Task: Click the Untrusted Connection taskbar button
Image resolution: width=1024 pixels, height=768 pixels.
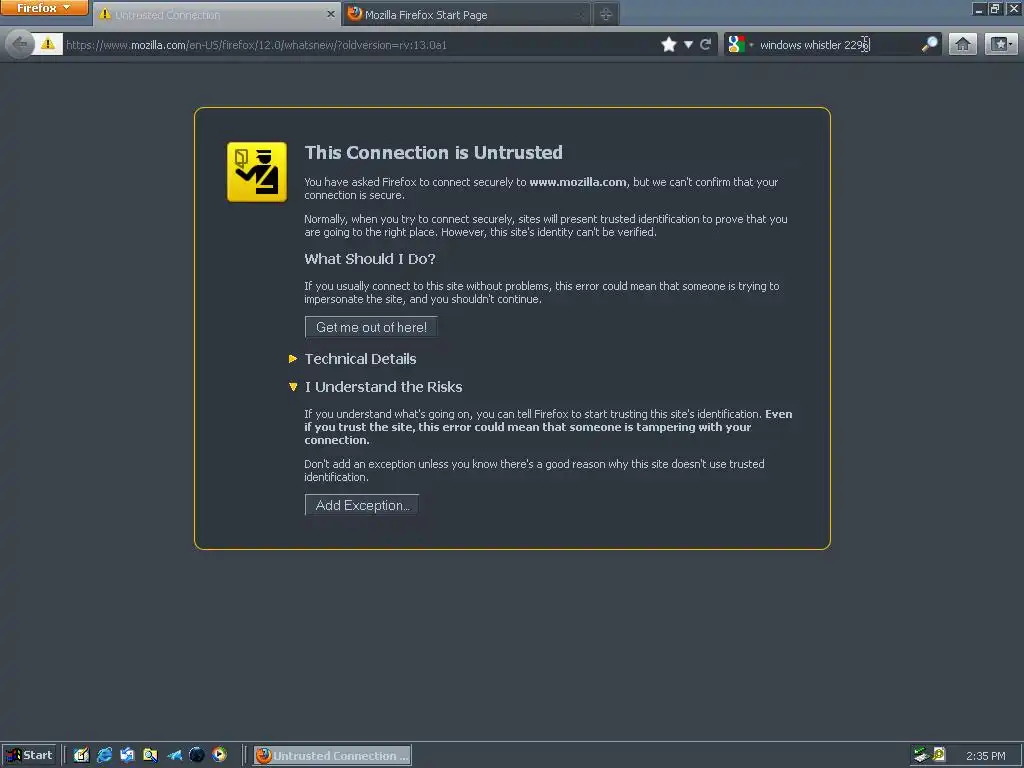Action: tap(332, 756)
